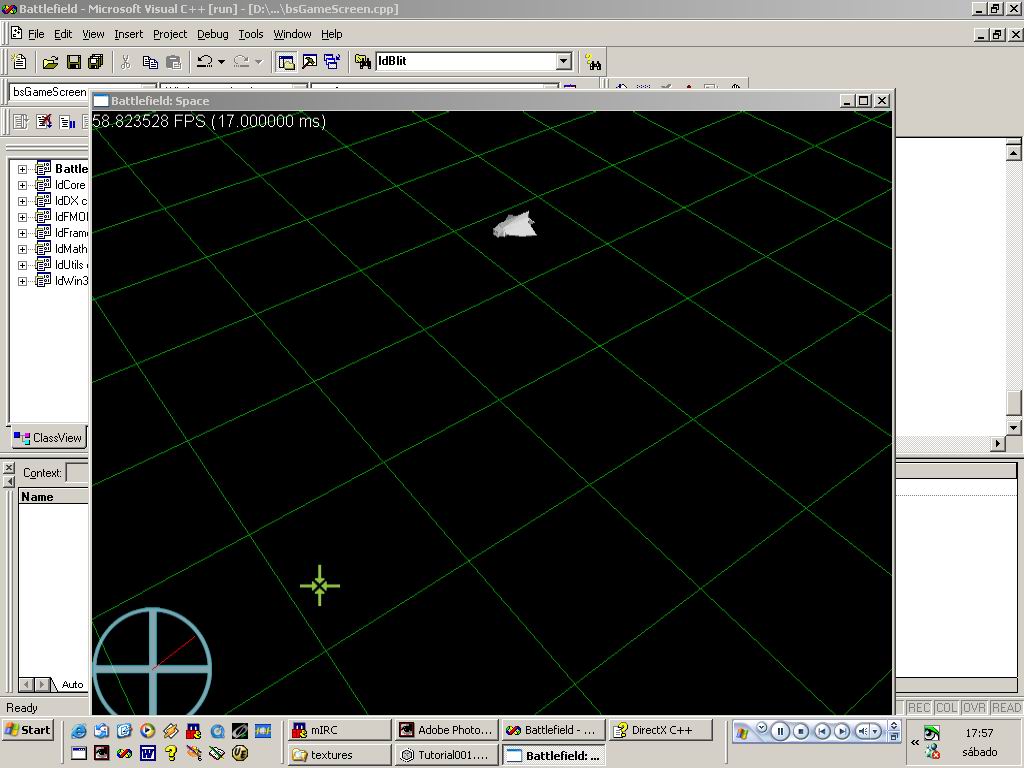This screenshot has width=1024, height=768.
Task: Open the Help menu
Action: point(331,34)
